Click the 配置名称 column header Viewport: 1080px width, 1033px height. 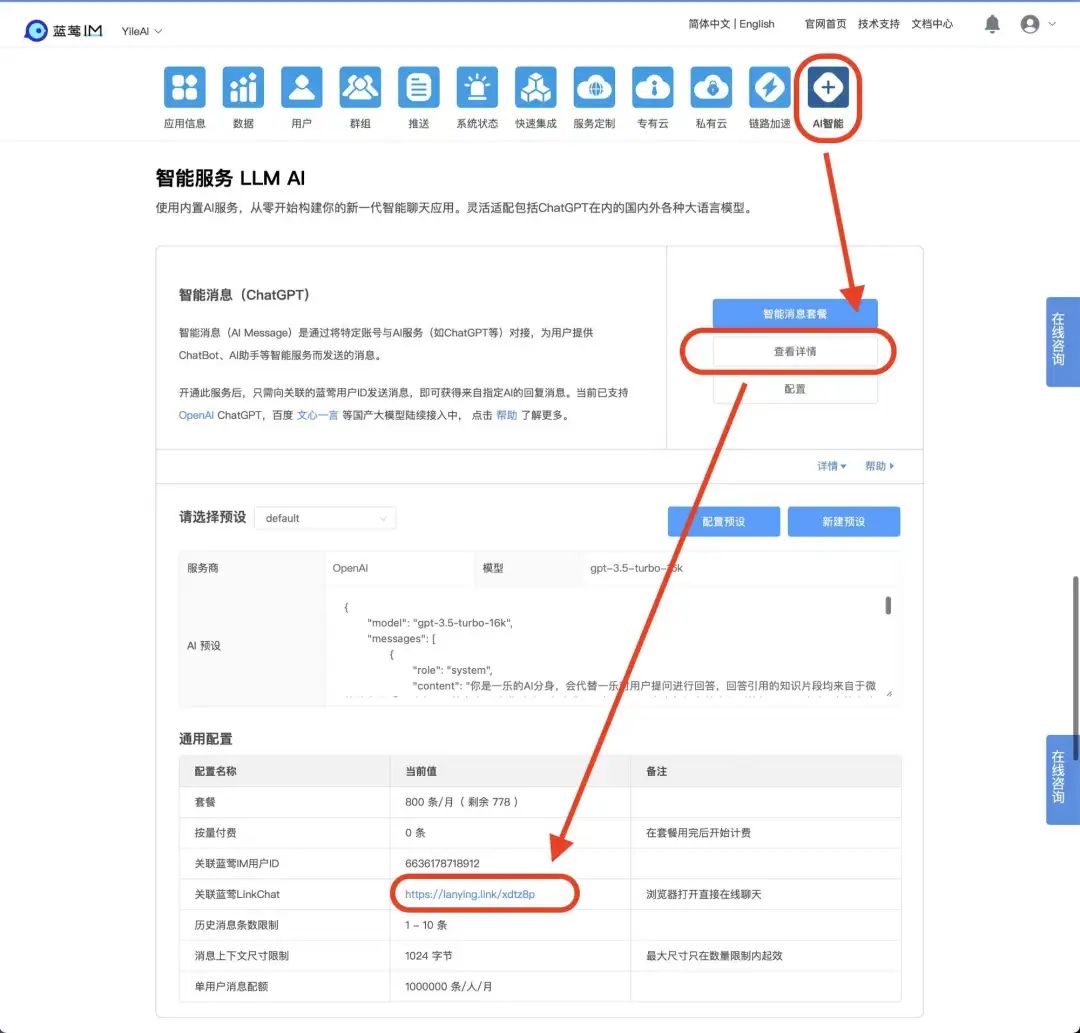coord(215,771)
